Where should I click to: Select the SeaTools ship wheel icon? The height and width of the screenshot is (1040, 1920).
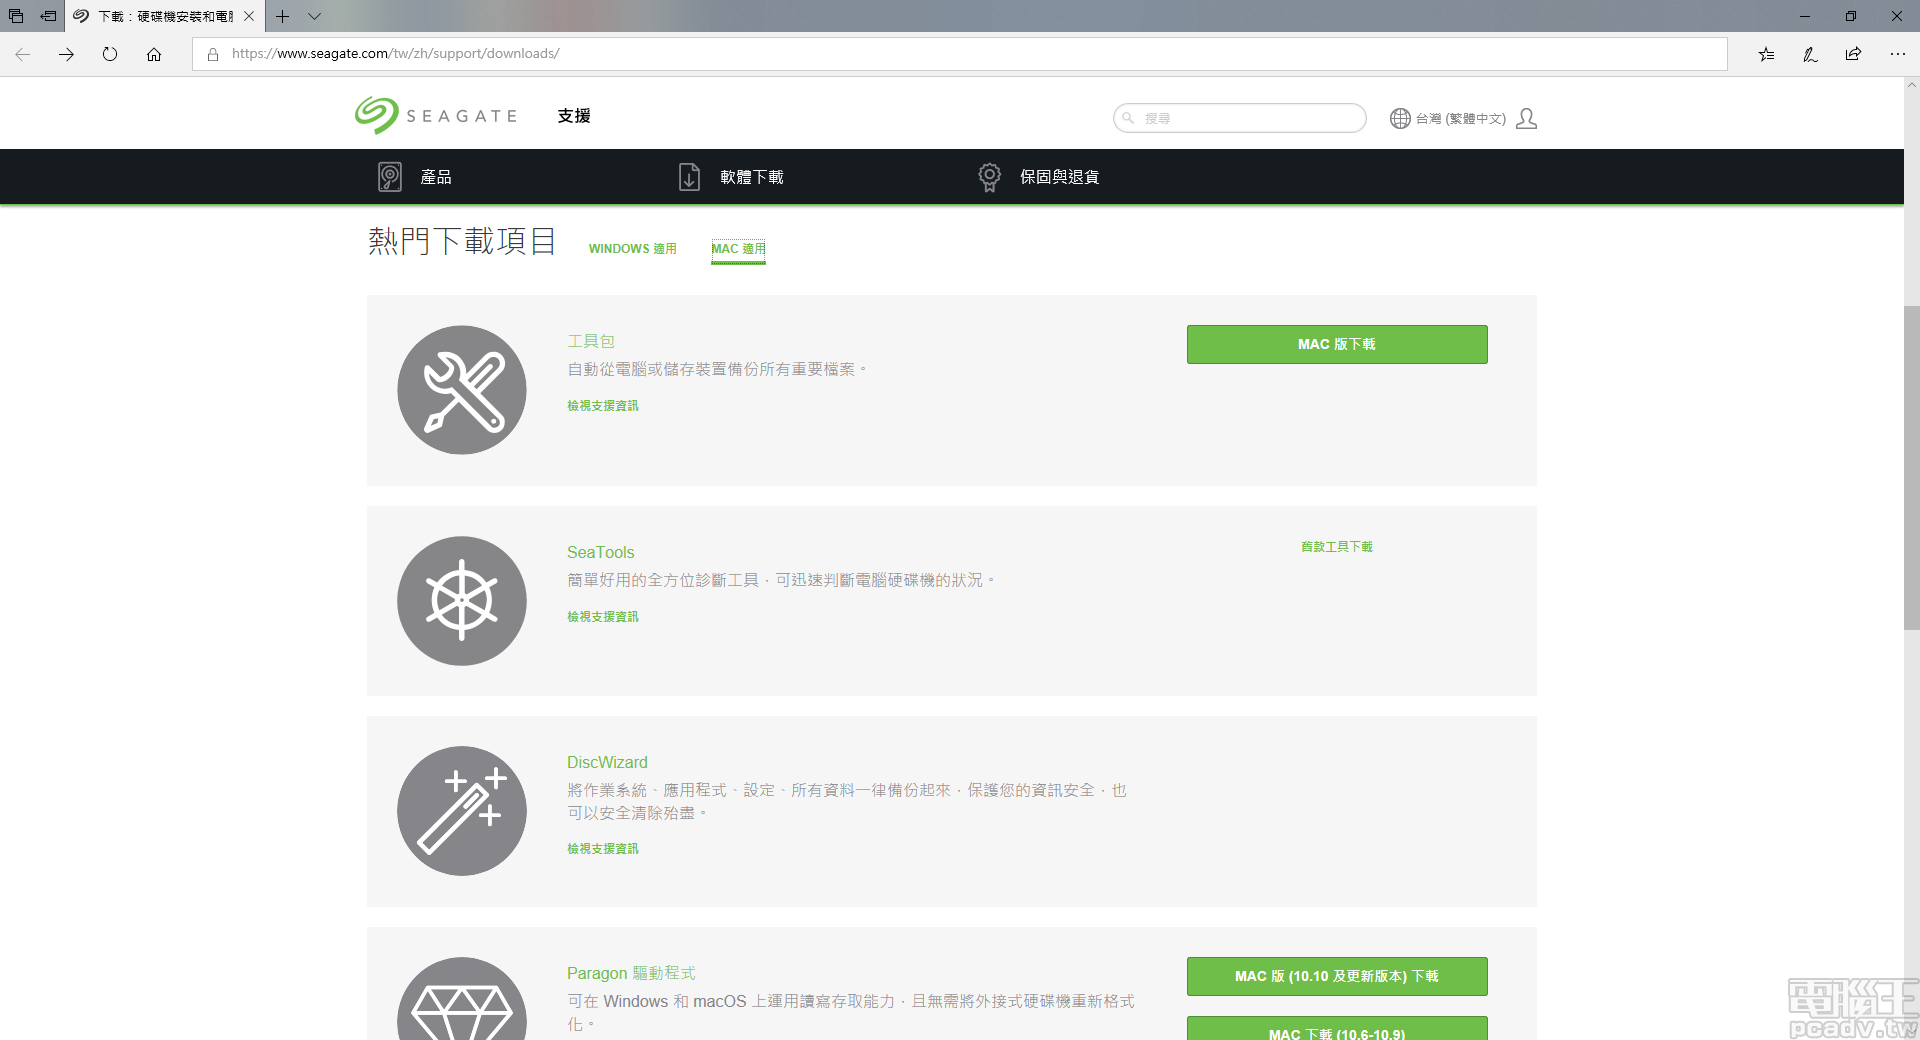pos(461,600)
